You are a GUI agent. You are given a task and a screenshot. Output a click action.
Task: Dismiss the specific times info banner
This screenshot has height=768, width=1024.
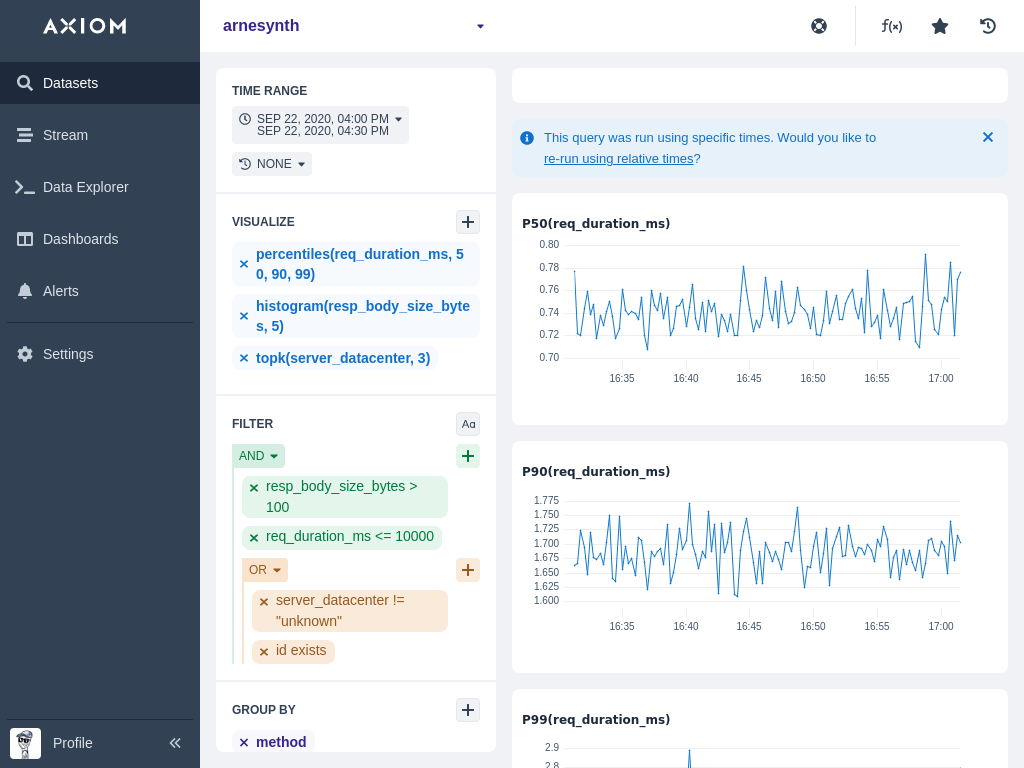pyautogui.click(x=988, y=137)
